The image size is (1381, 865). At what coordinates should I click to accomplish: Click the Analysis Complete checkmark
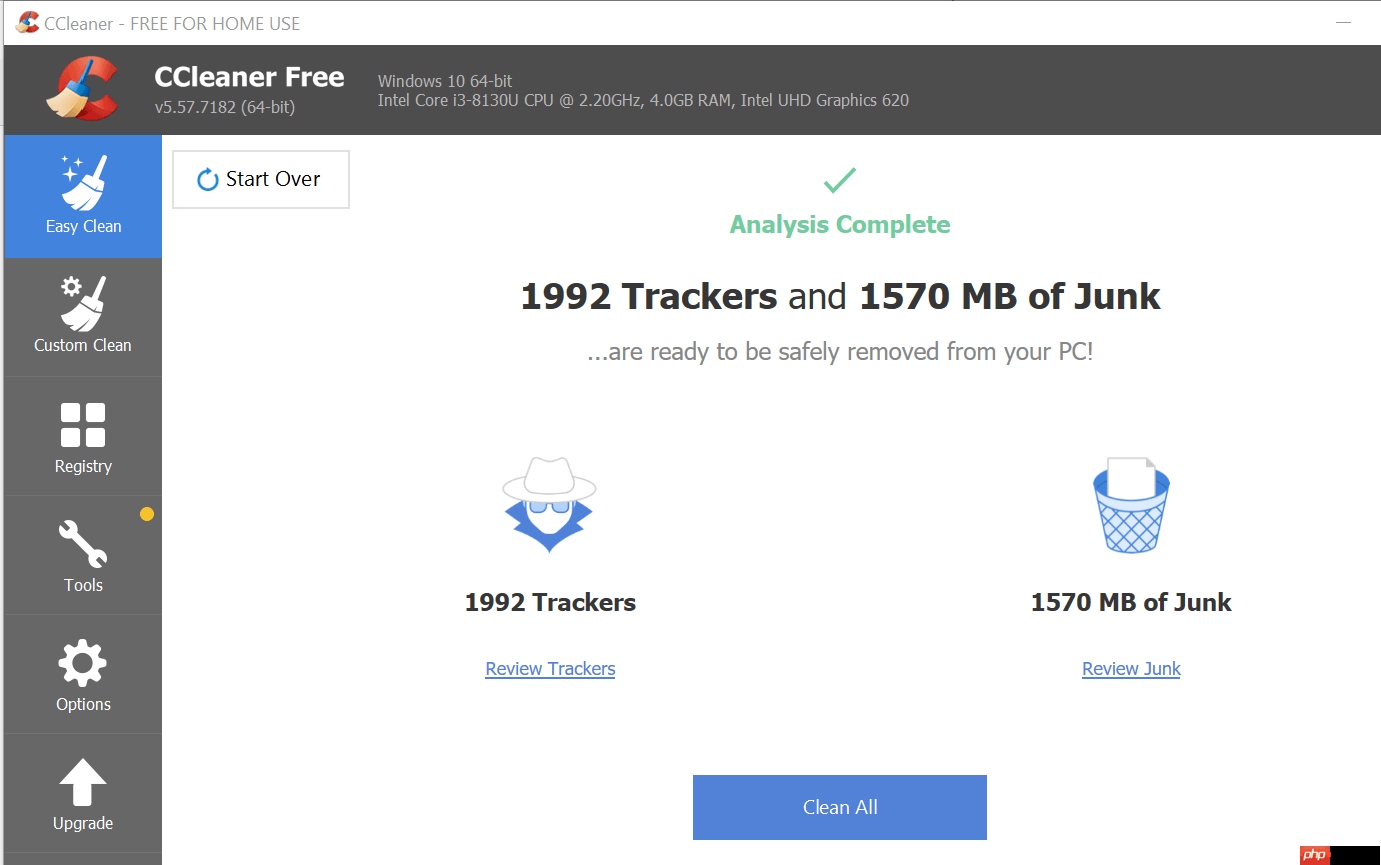tap(839, 181)
